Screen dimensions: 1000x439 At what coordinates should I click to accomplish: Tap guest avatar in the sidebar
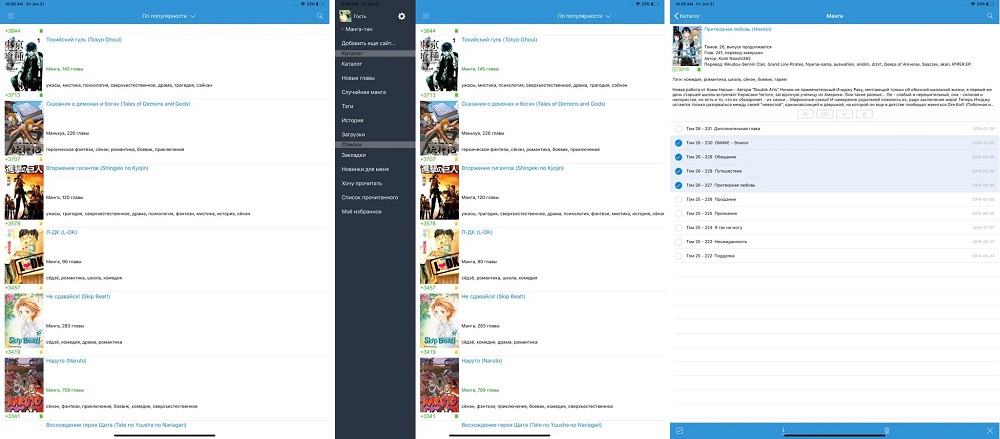pos(345,16)
